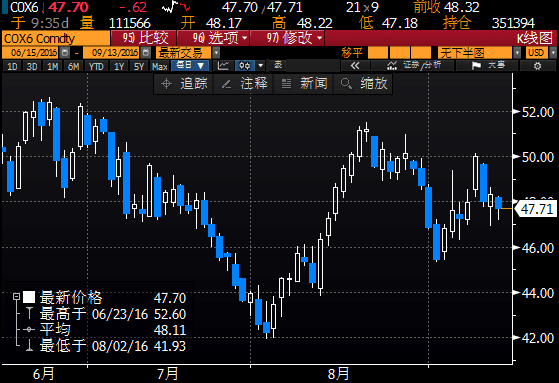Click the 最新交易 field box
Image resolution: width=559 pixels, height=383 pixels.
(x=184, y=53)
